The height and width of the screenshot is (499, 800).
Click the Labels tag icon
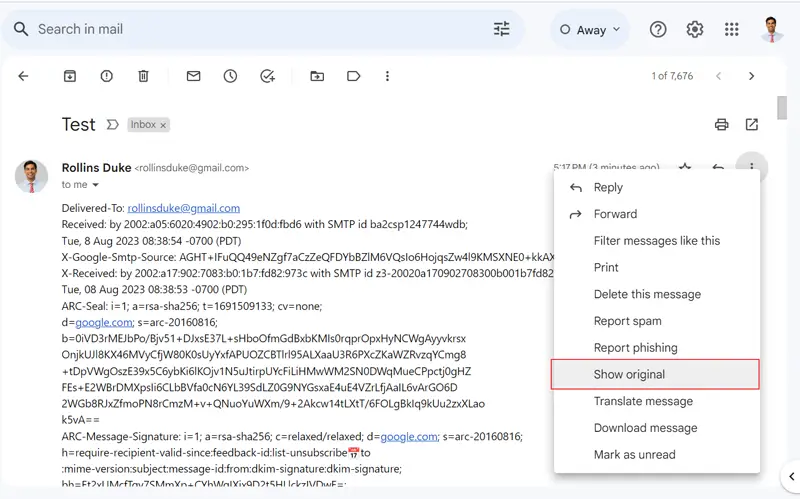tap(353, 76)
